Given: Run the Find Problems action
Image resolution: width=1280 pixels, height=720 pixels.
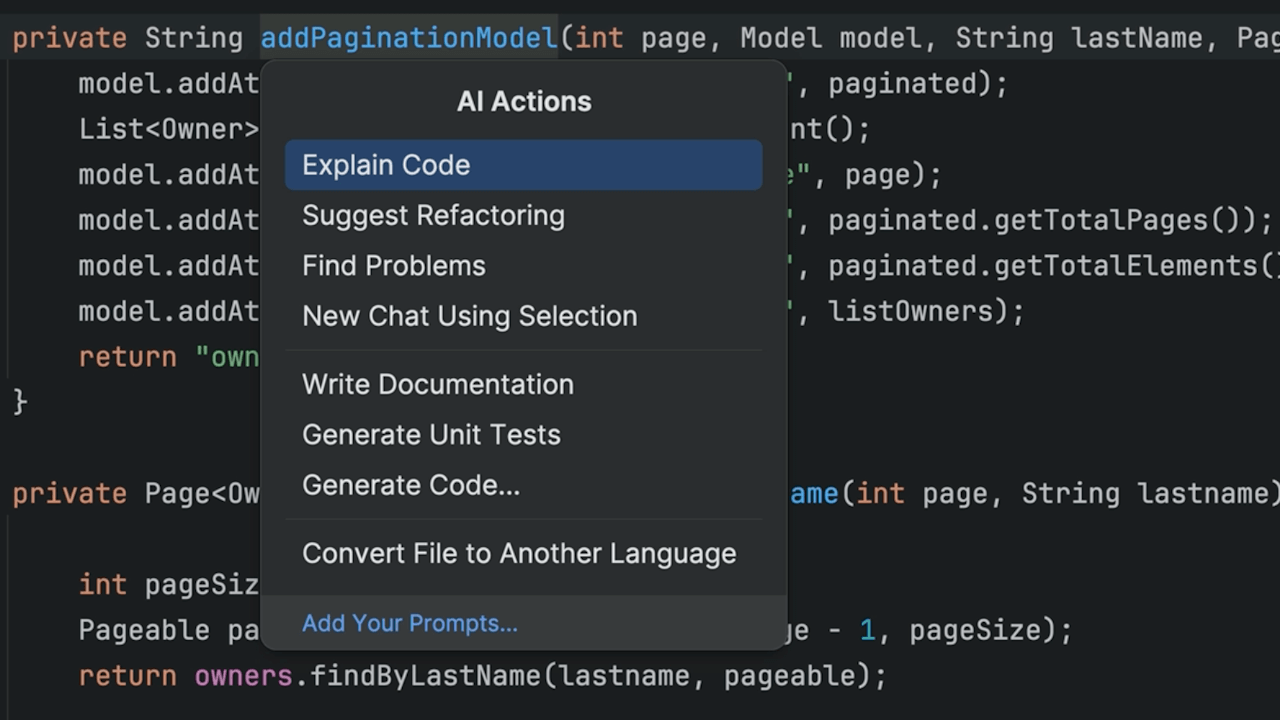Looking at the screenshot, I should (393, 265).
